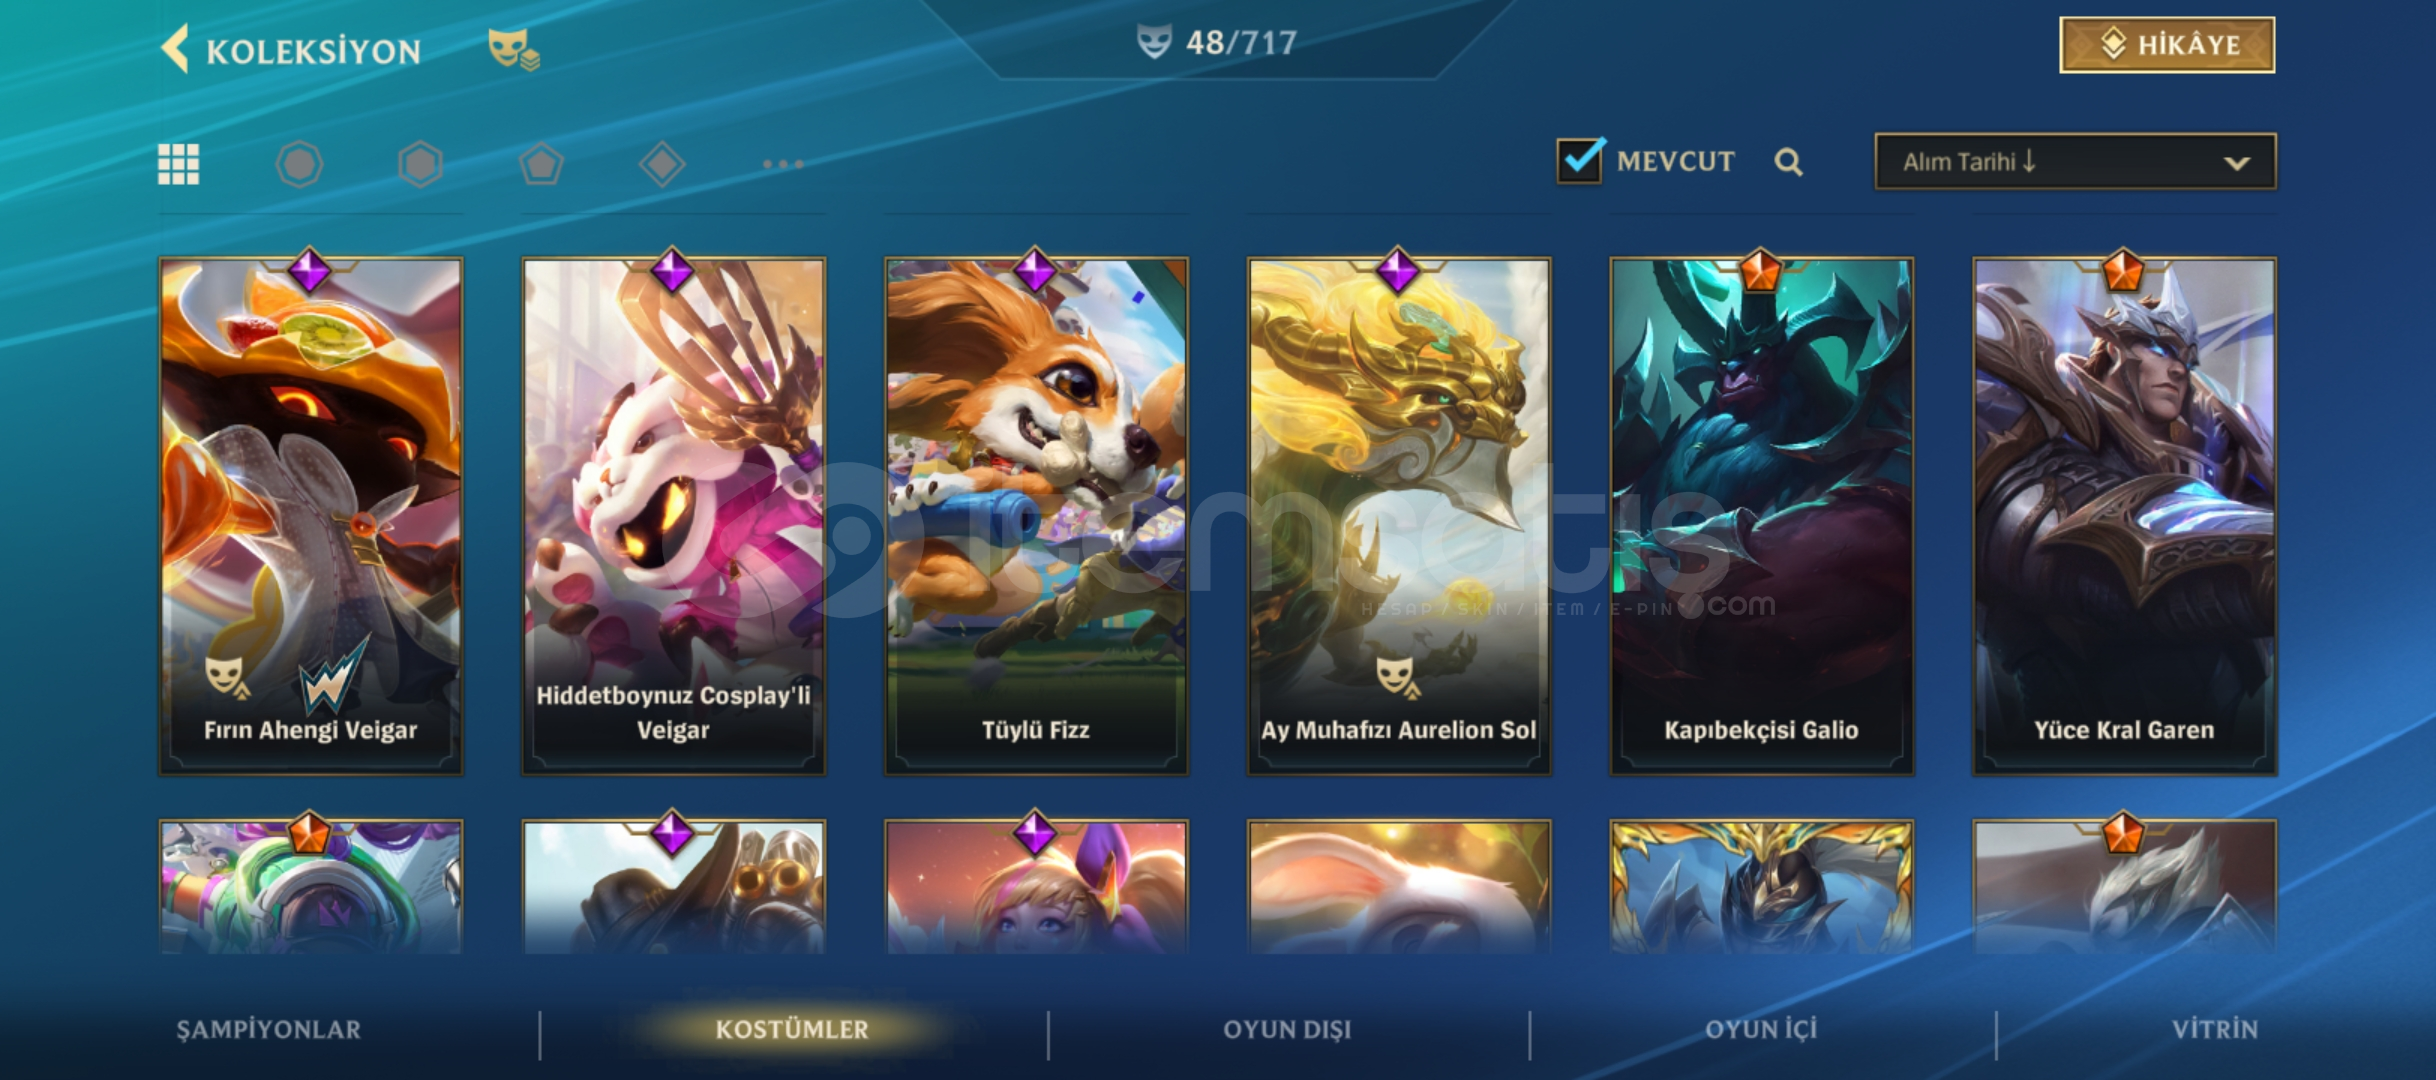The height and width of the screenshot is (1080, 2436).
Task: Open the OYUN İÇİ tab
Action: tap(1761, 1030)
